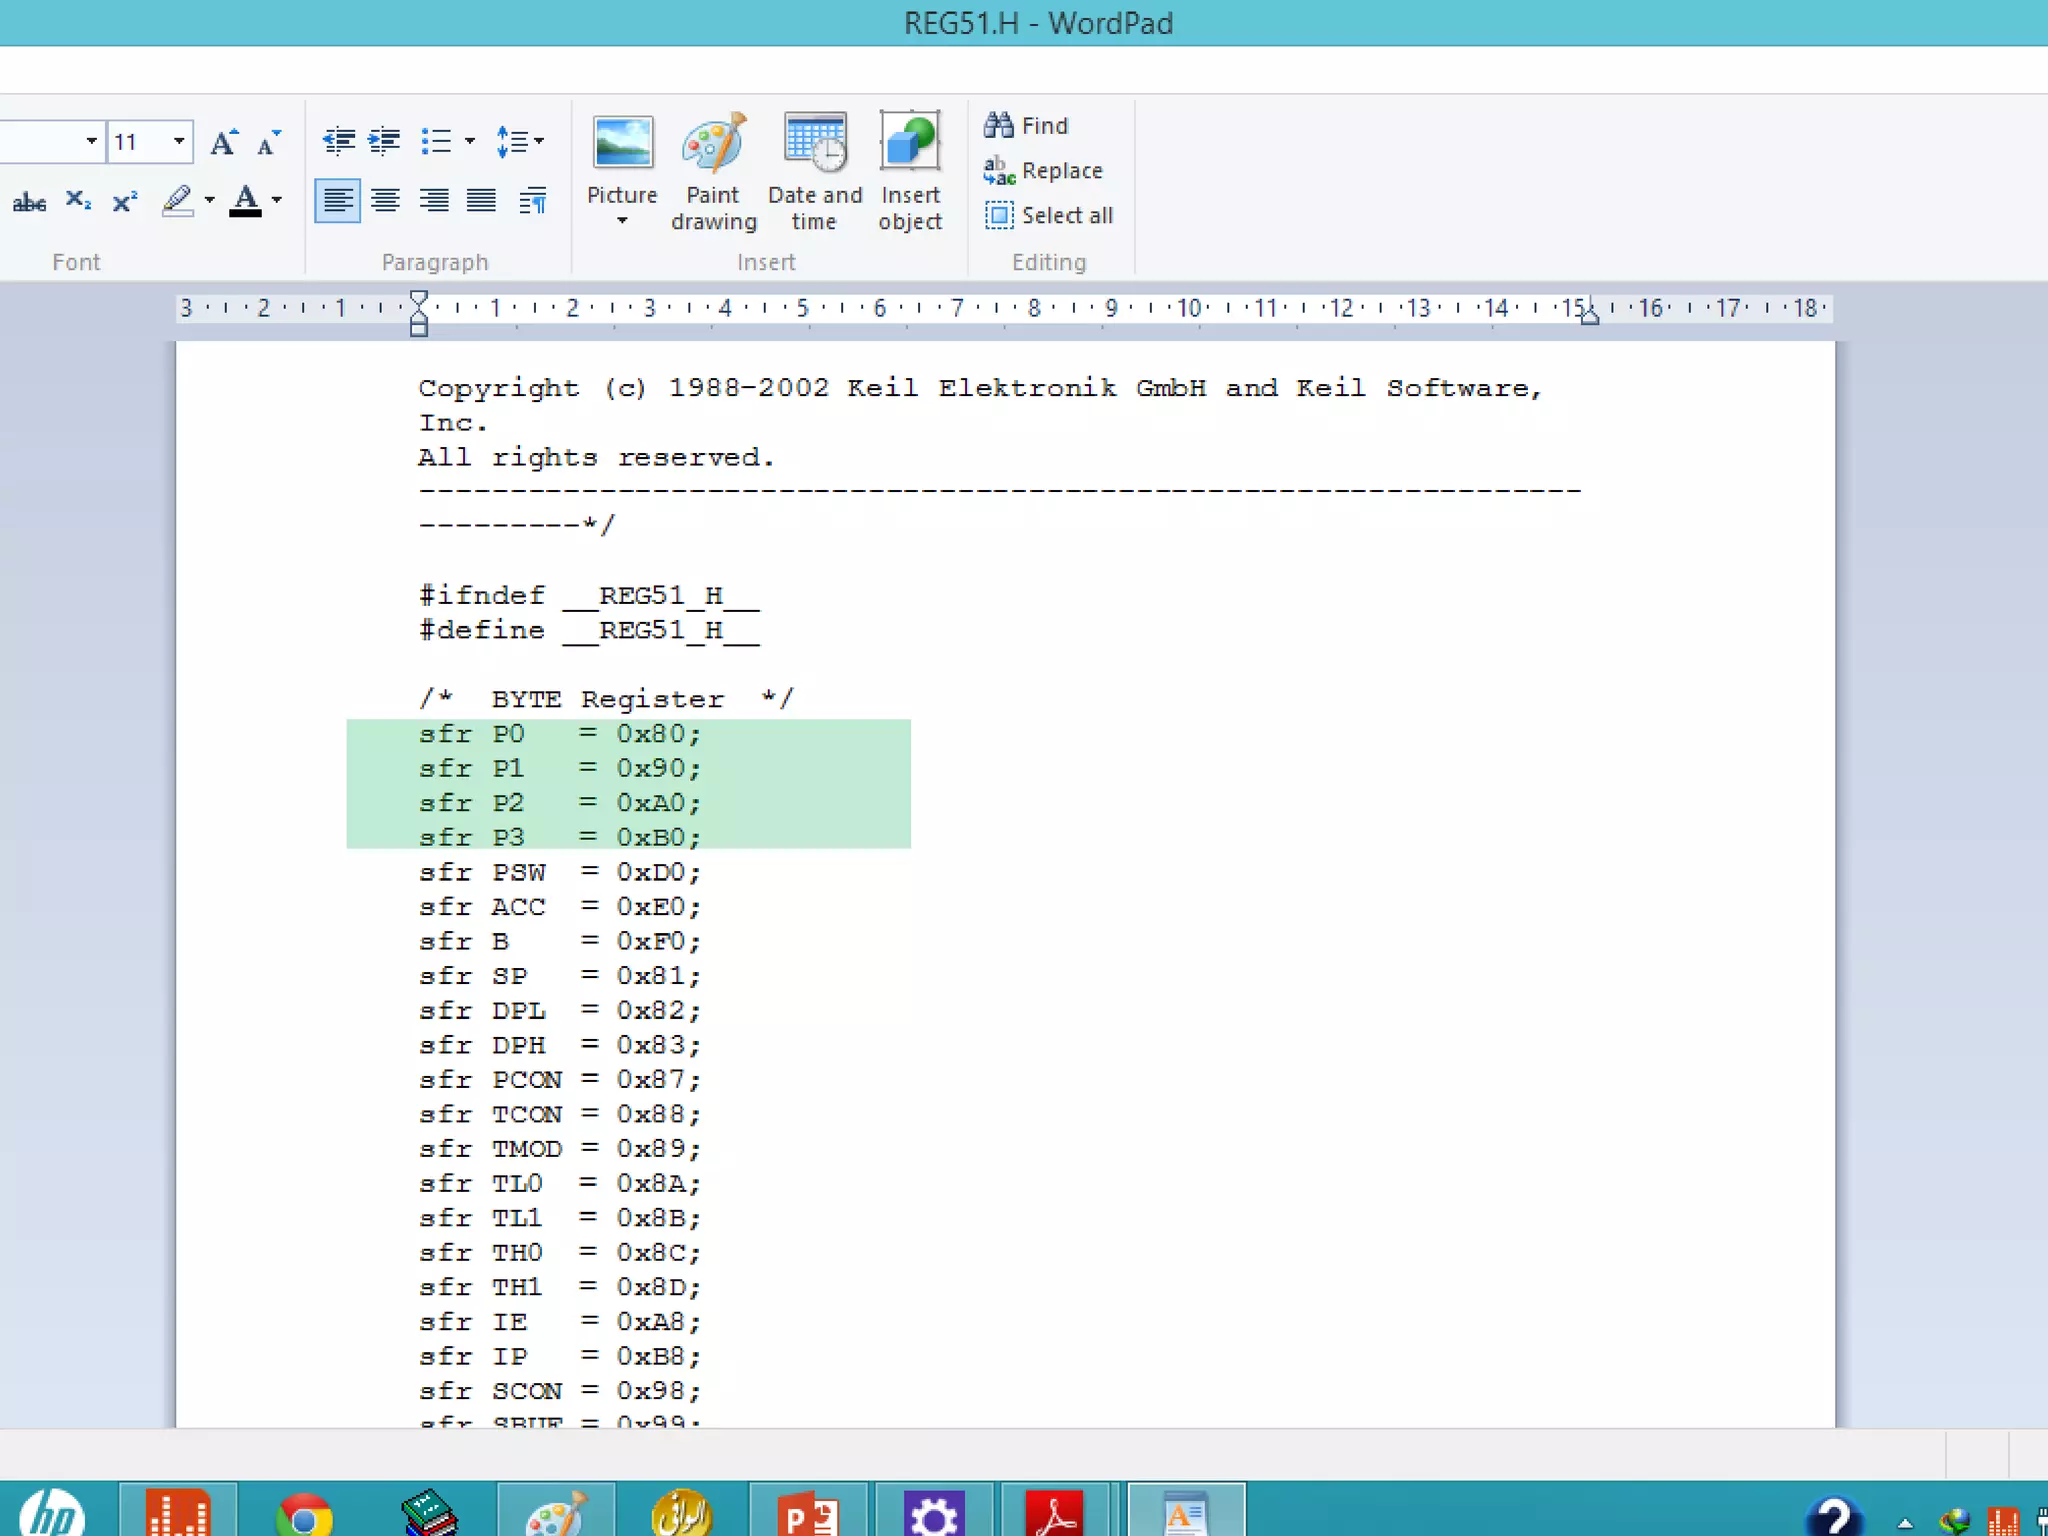Expand the bullet list style dropdown
Viewport: 2048px width, 1536px height.
tap(470, 142)
